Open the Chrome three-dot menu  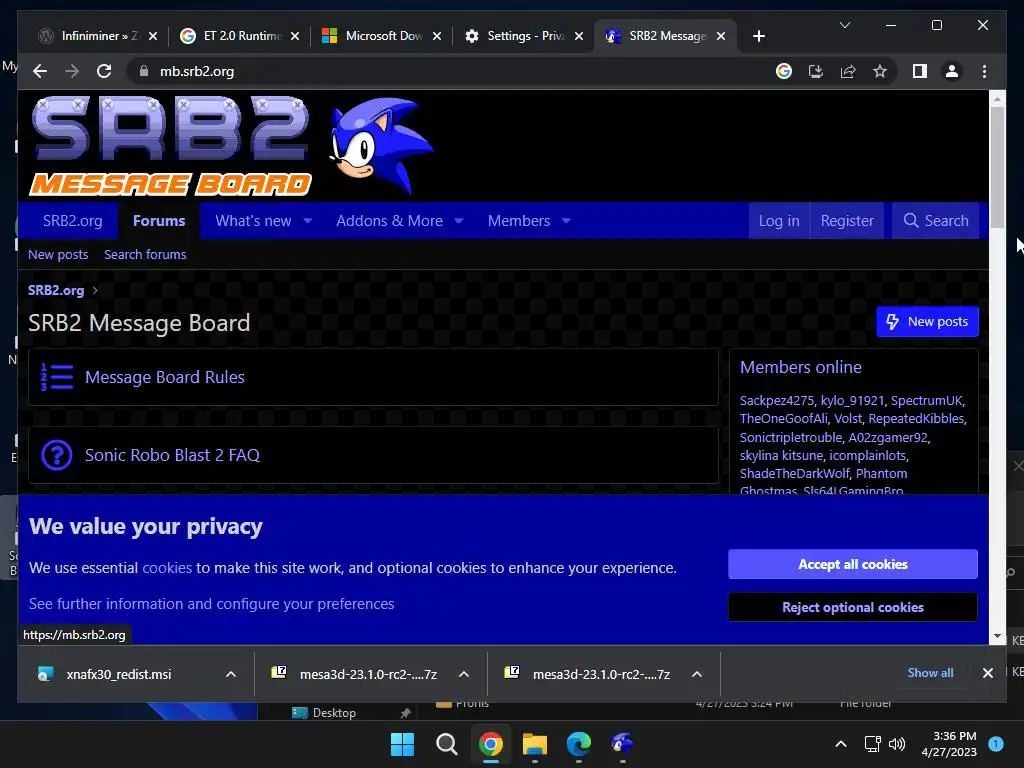point(984,71)
